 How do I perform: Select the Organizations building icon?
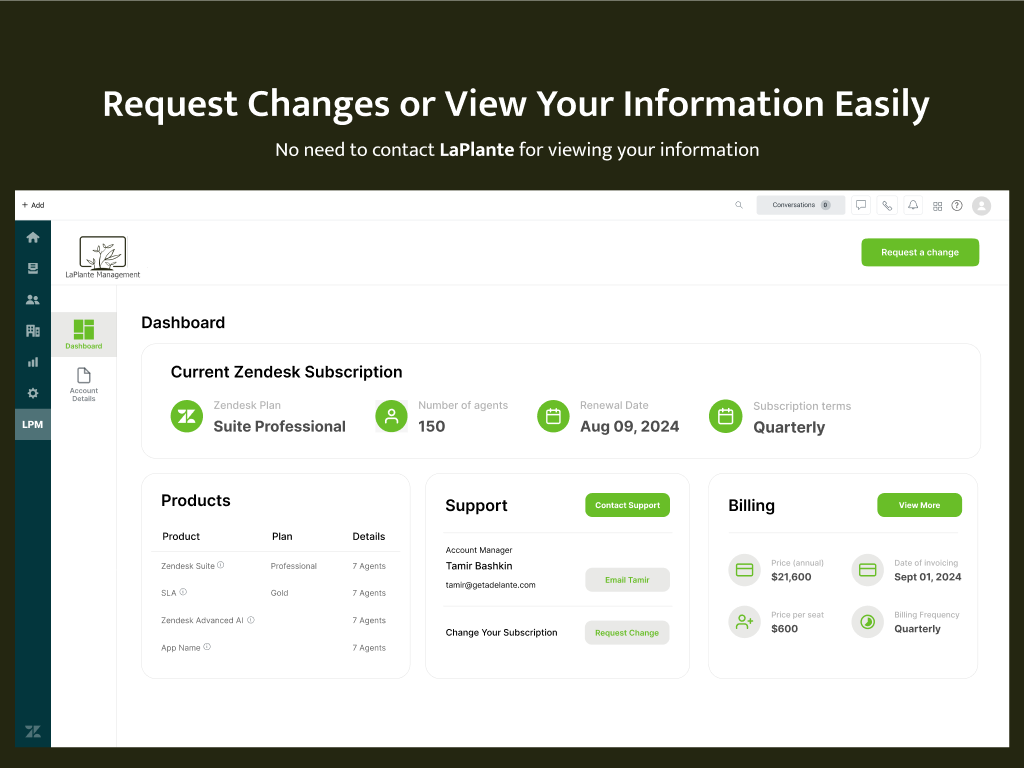[x=33, y=331]
